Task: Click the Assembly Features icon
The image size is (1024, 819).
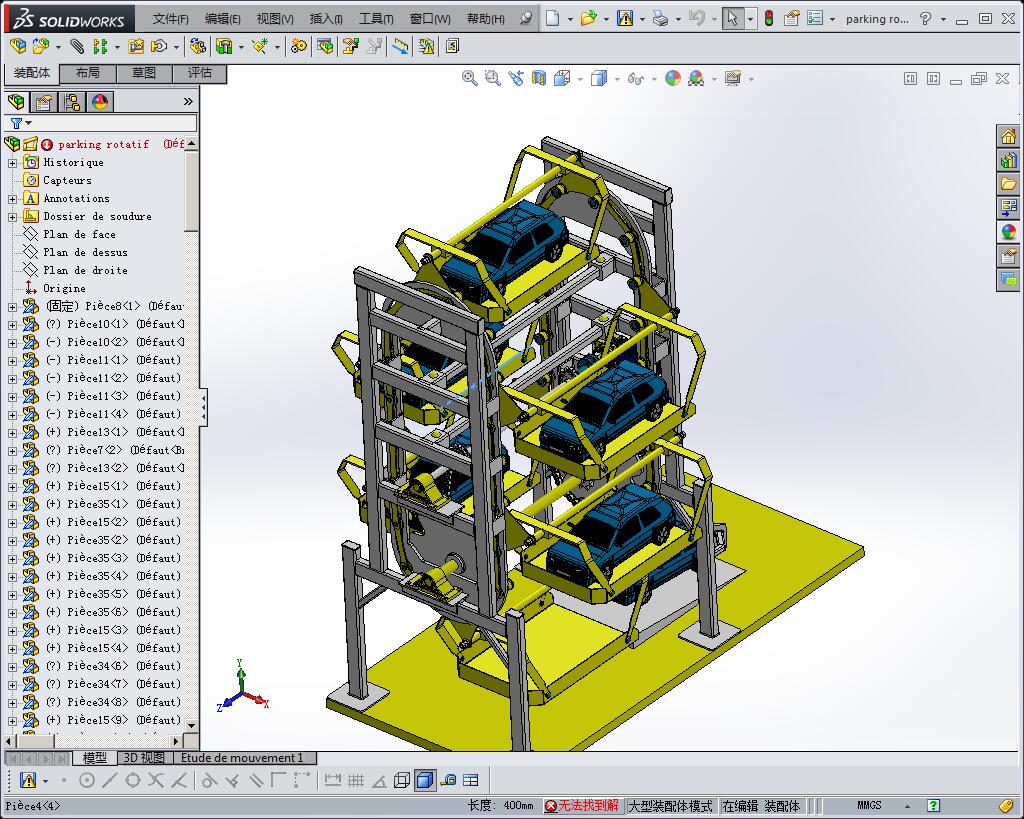Action: [224, 46]
